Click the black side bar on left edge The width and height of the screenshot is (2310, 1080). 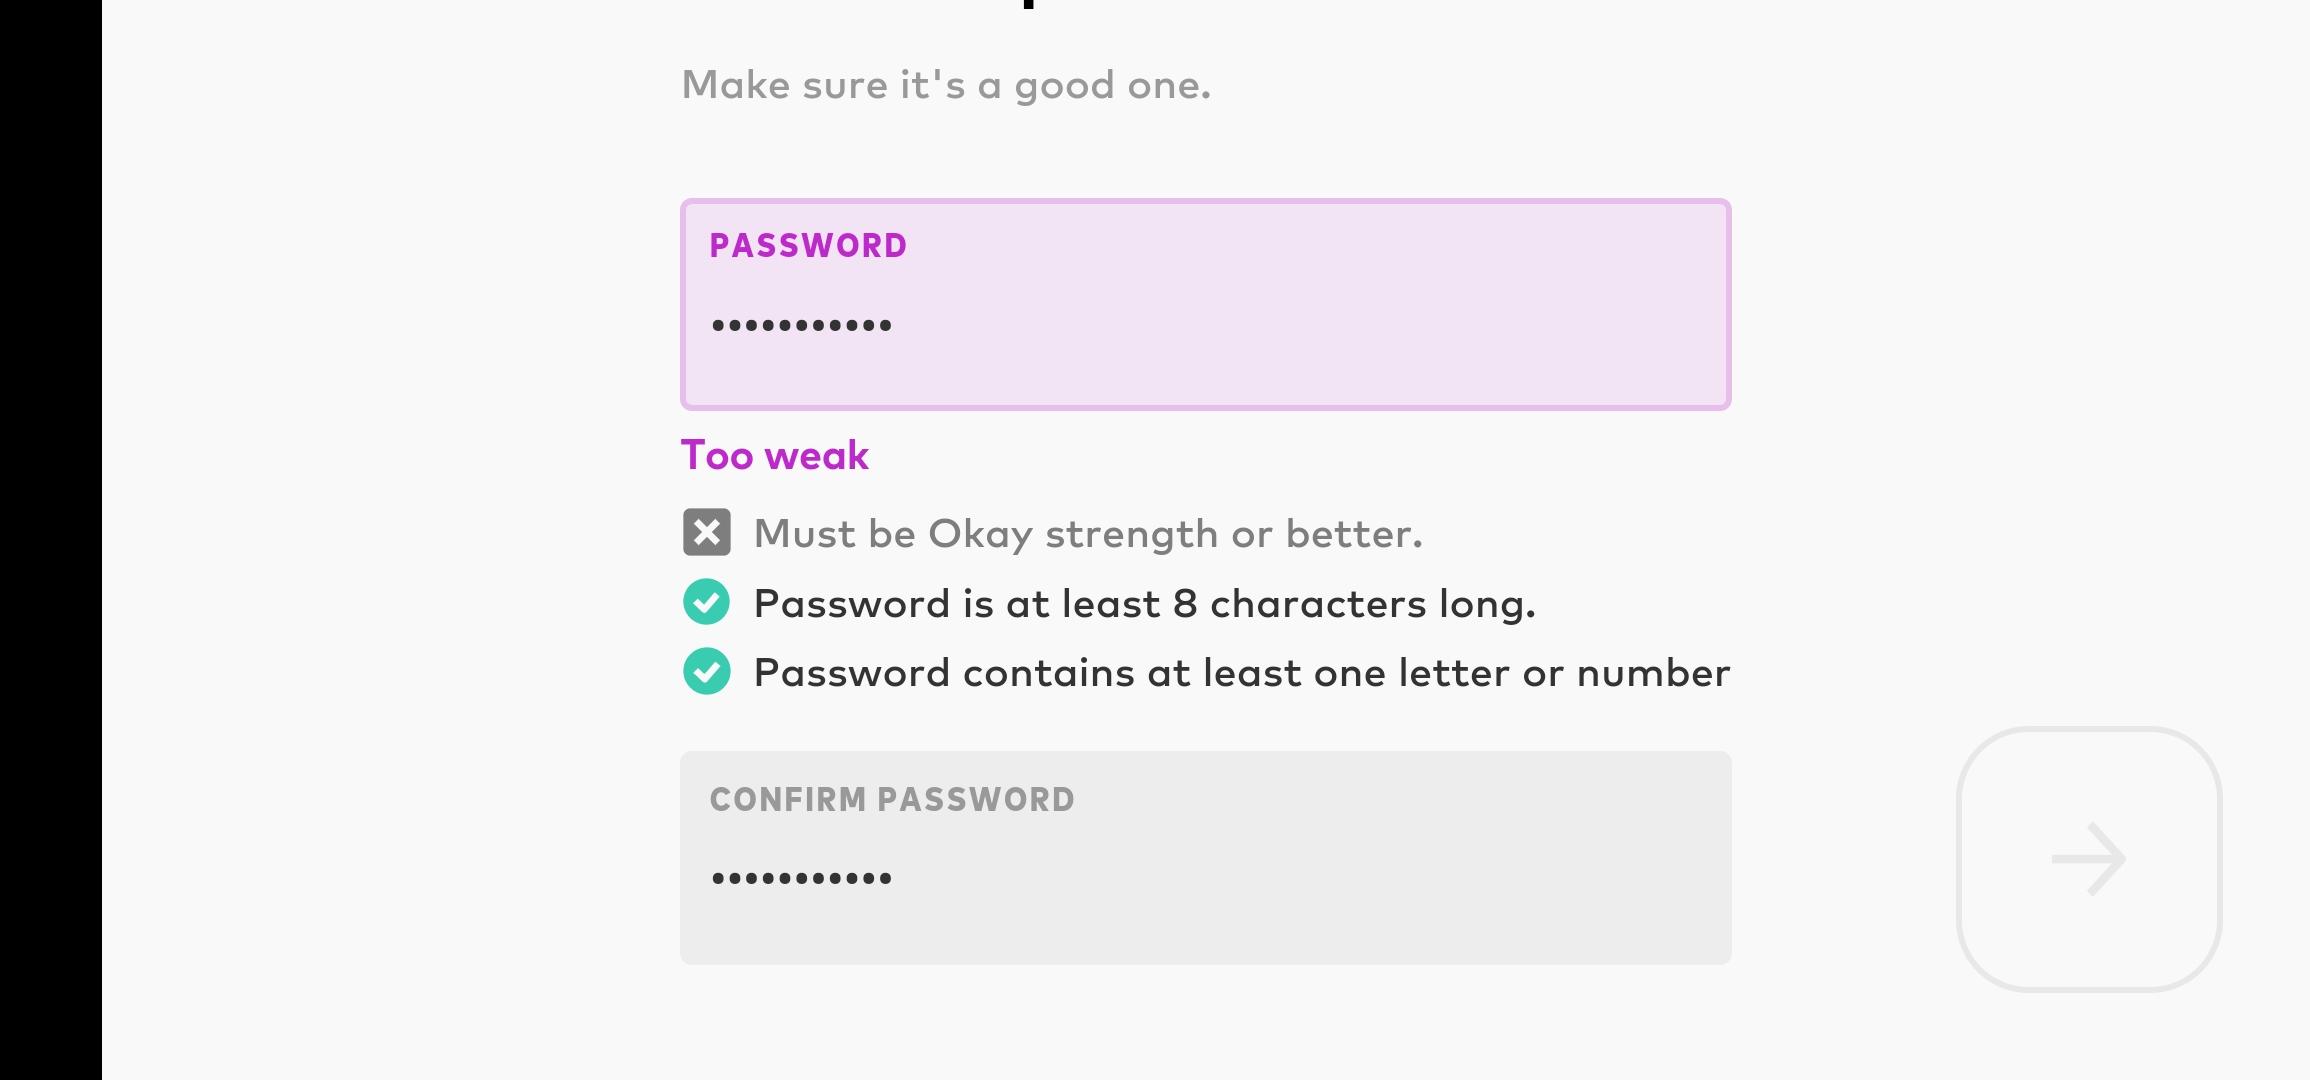(x=50, y=540)
